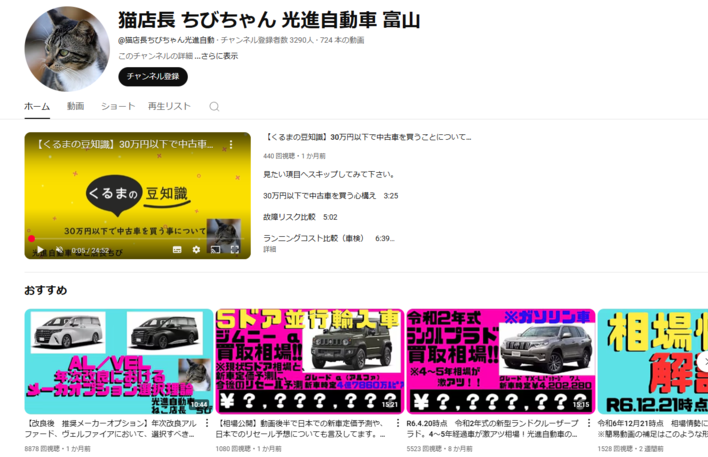
Task: Expand the video description via 詳細
Action: 270,249
